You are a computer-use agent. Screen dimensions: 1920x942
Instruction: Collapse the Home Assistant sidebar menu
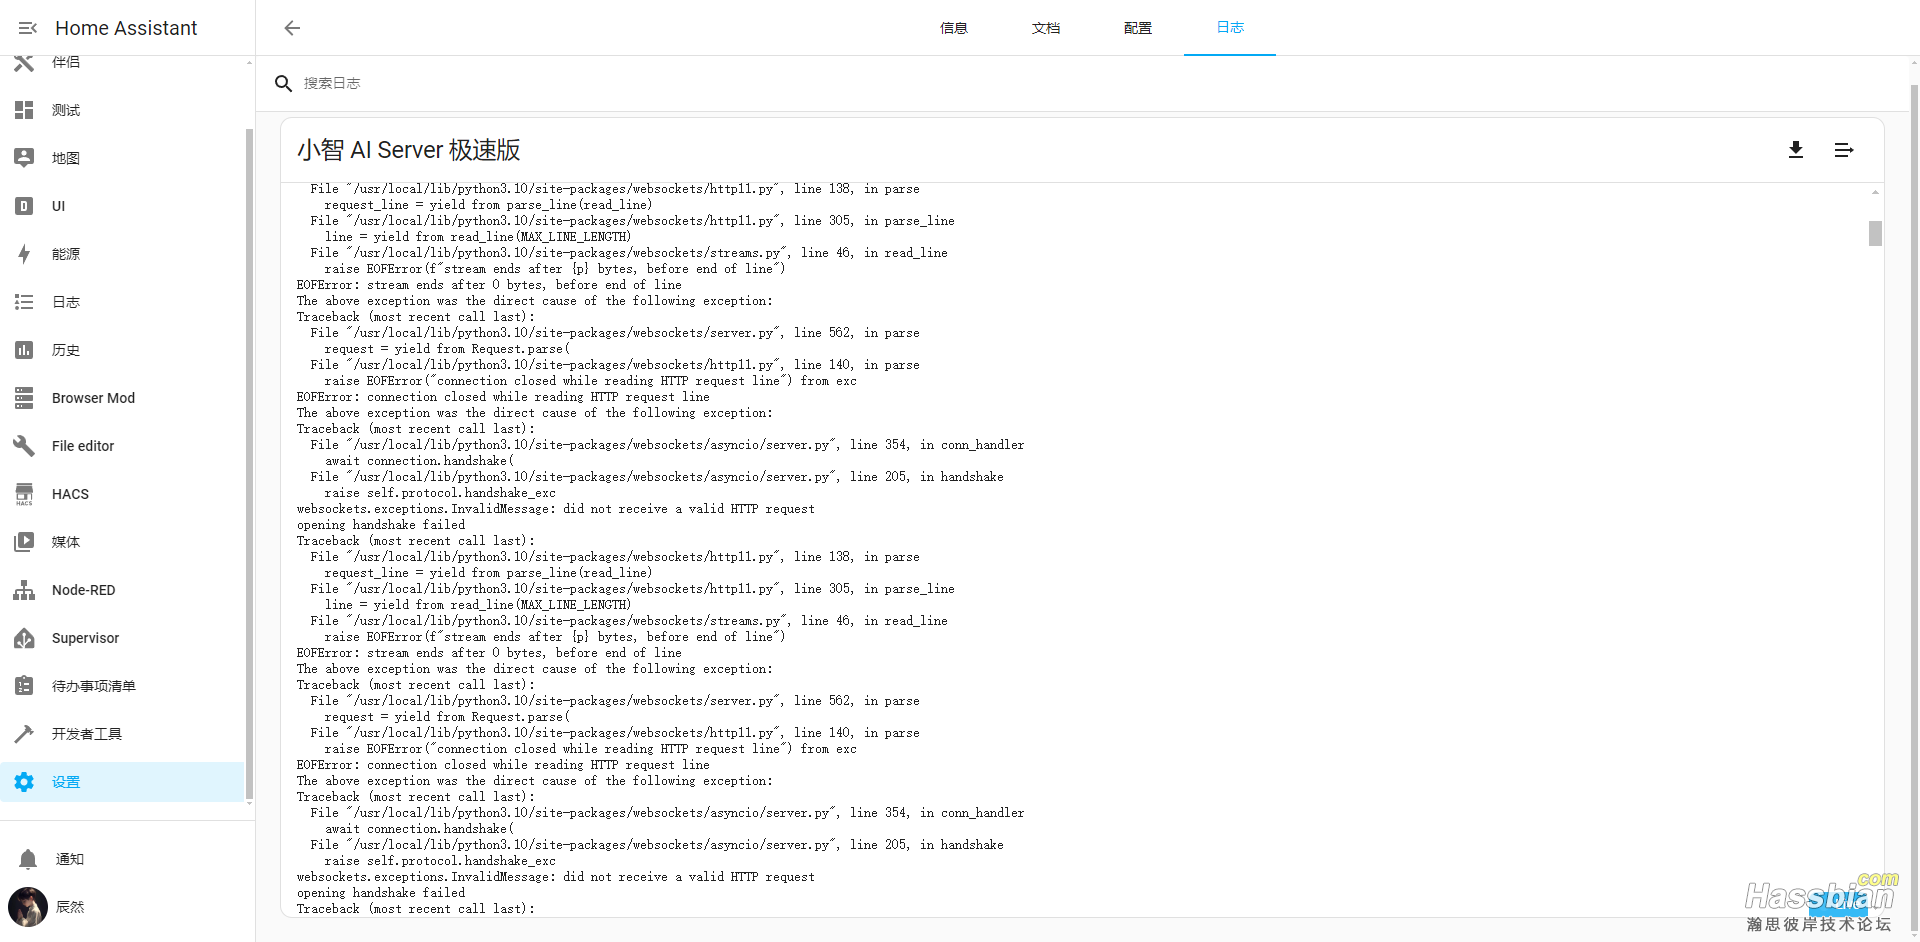tap(27, 28)
